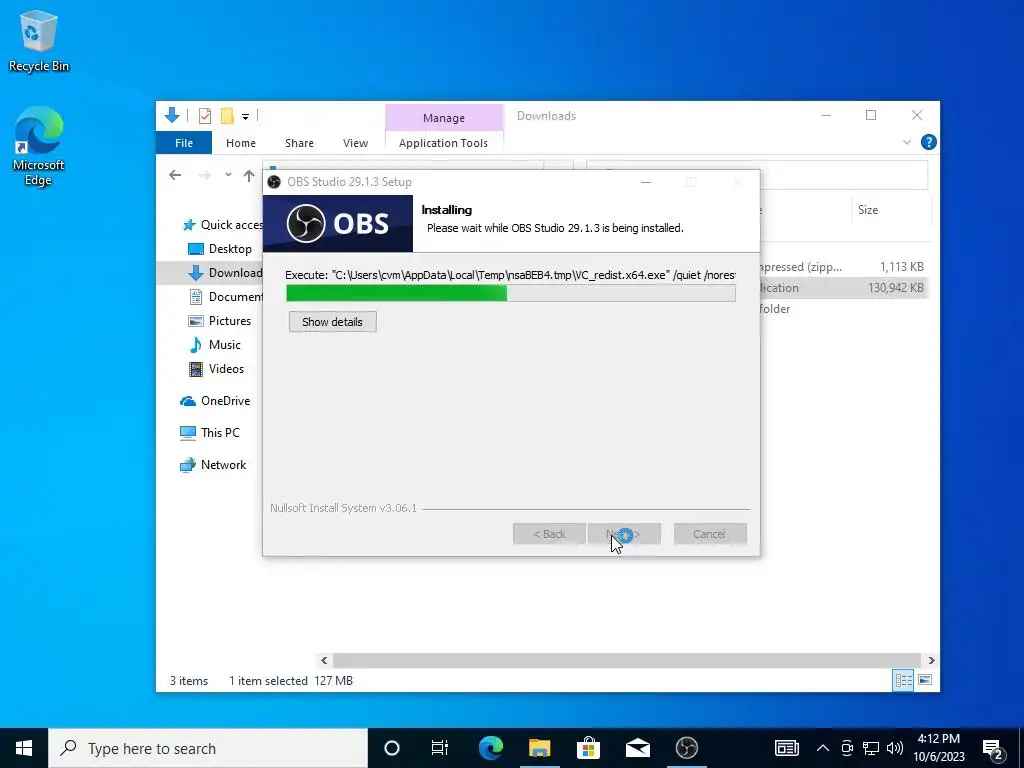Open News and interests taskbar icon
The width and height of the screenshot is (1024, 768).
coord(786,748)
